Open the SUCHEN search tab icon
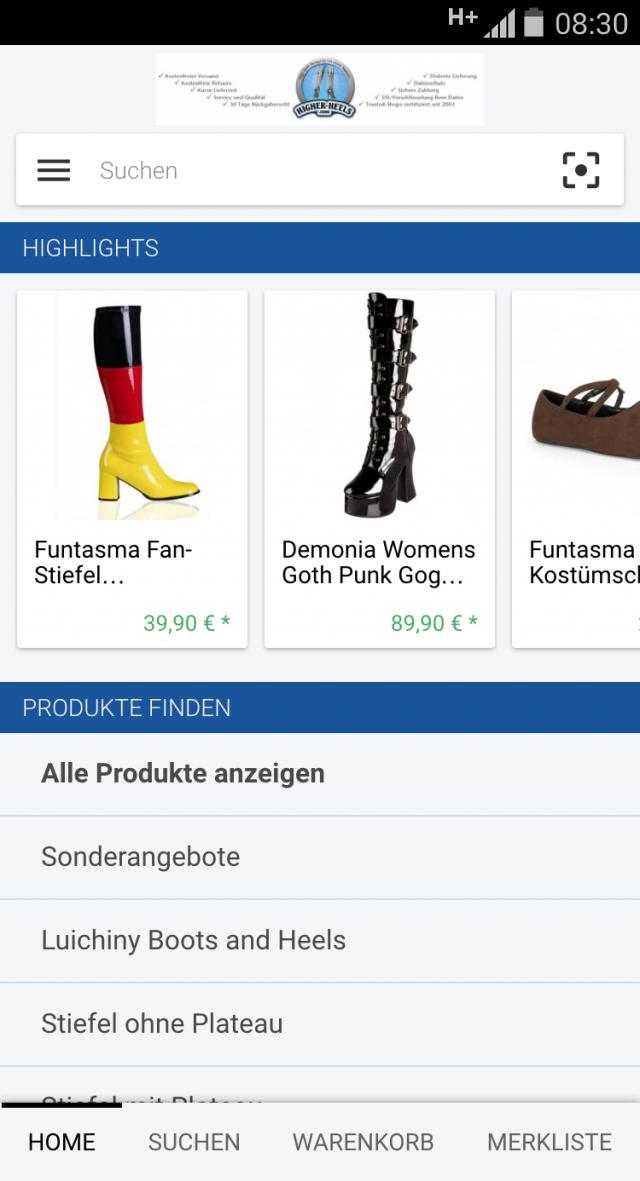640x1181 pixels. [x=193, y=1141]
